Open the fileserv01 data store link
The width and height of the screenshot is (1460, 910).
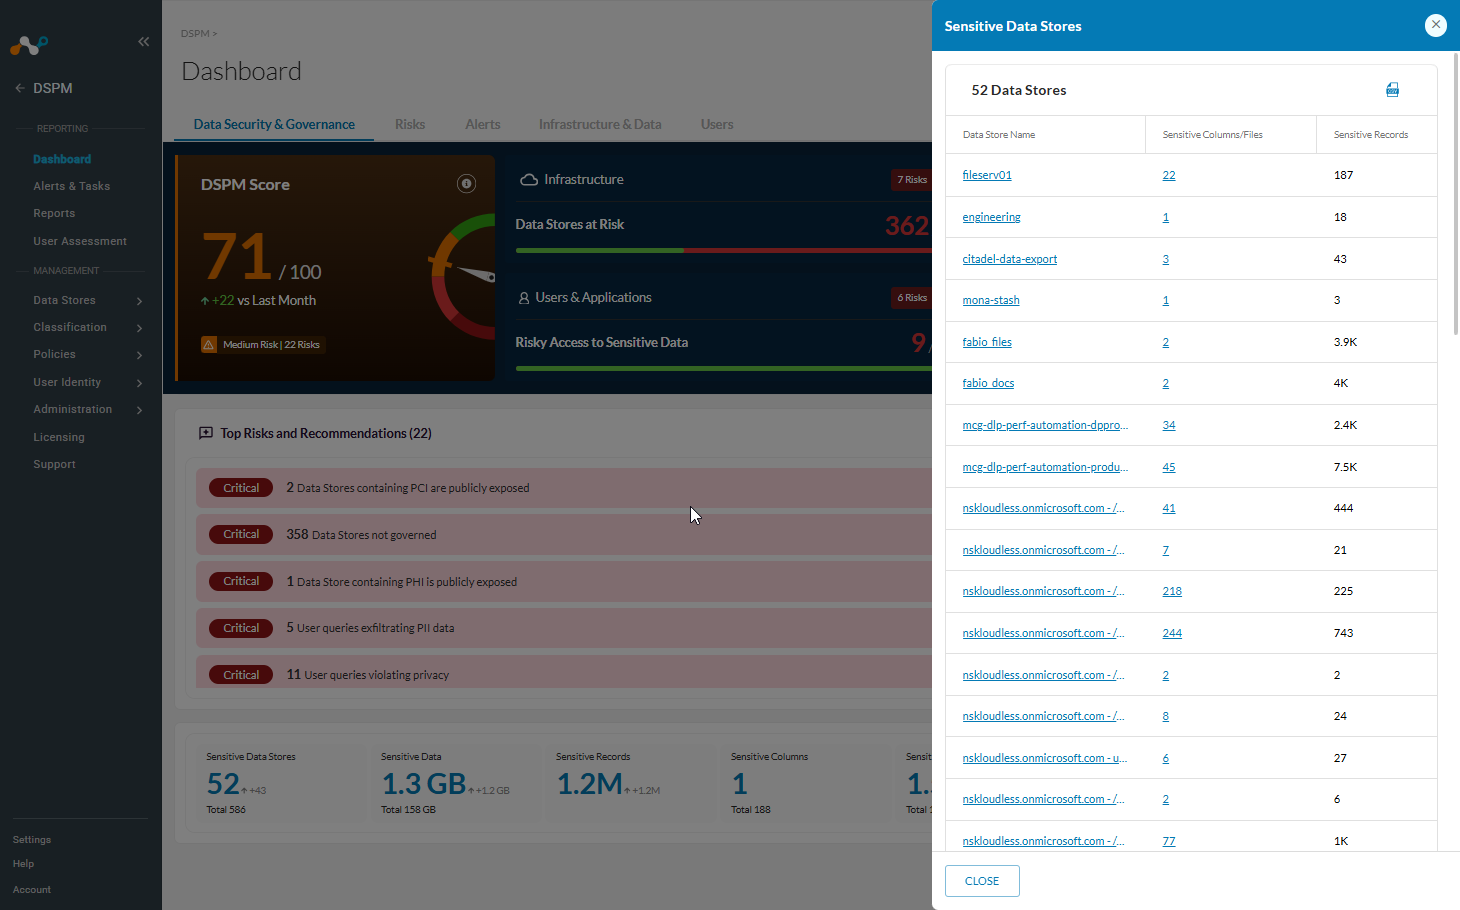coord(987,175)
